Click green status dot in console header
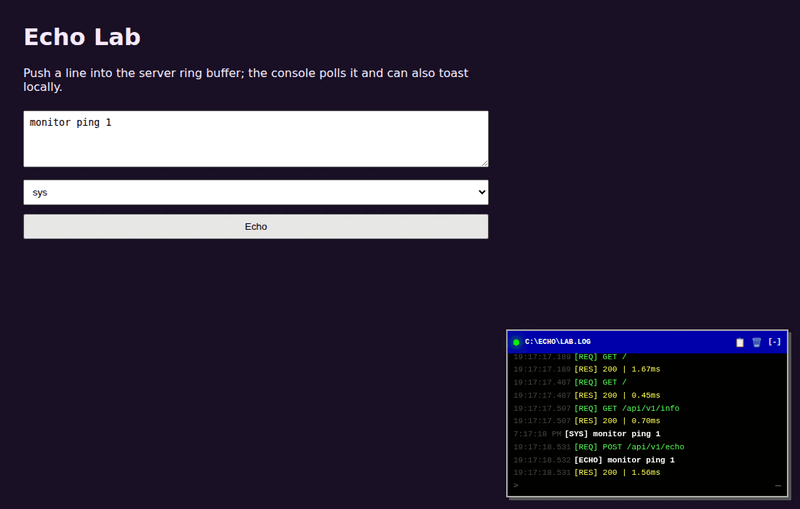 pos(516,342)
